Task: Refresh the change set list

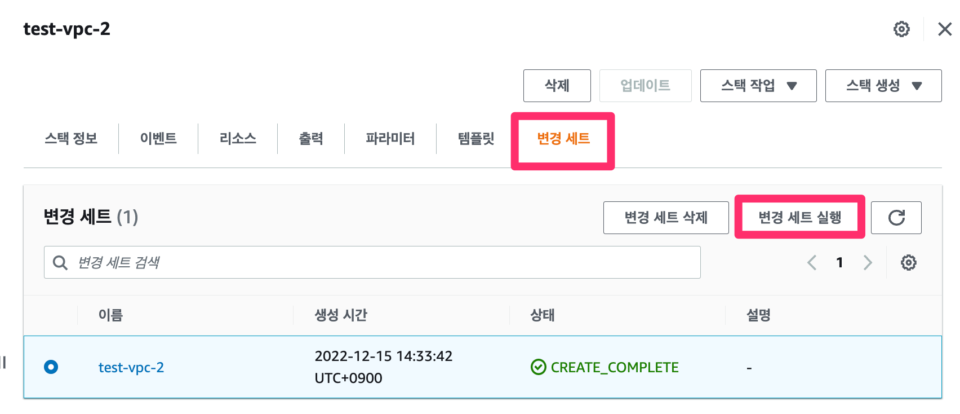Action: pos(896,217)
